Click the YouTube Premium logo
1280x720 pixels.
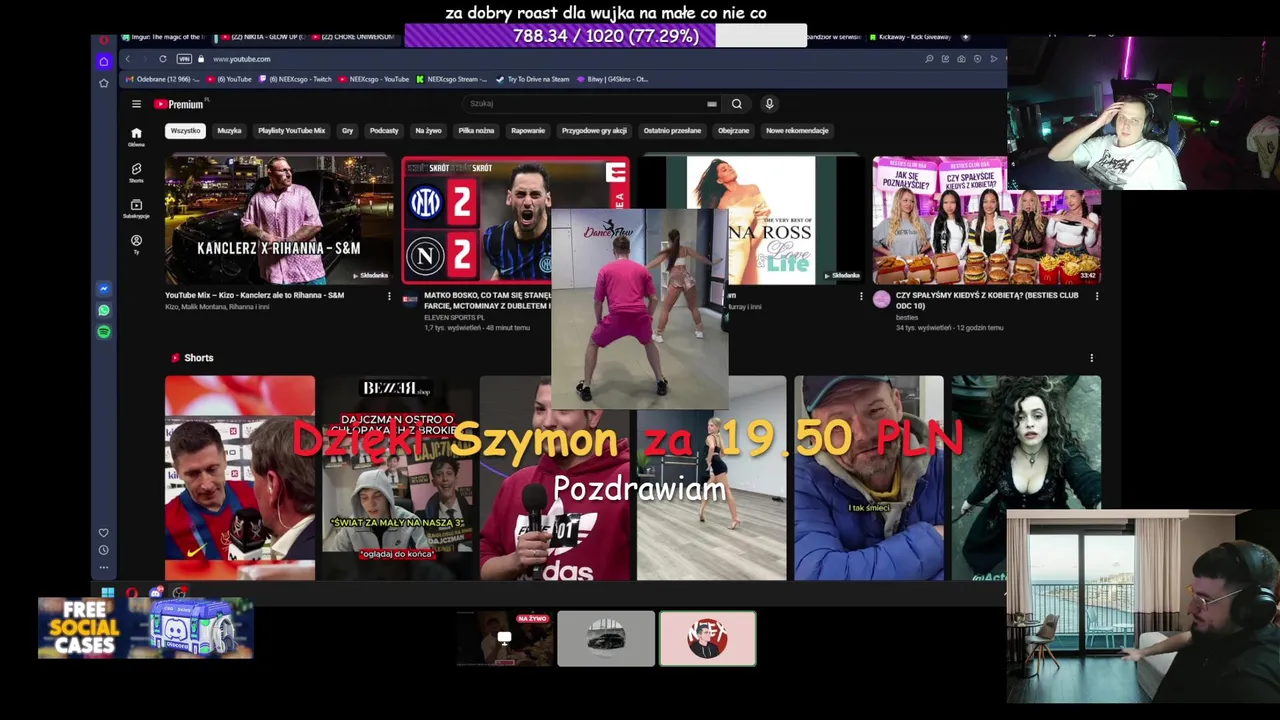coord(180,104)
